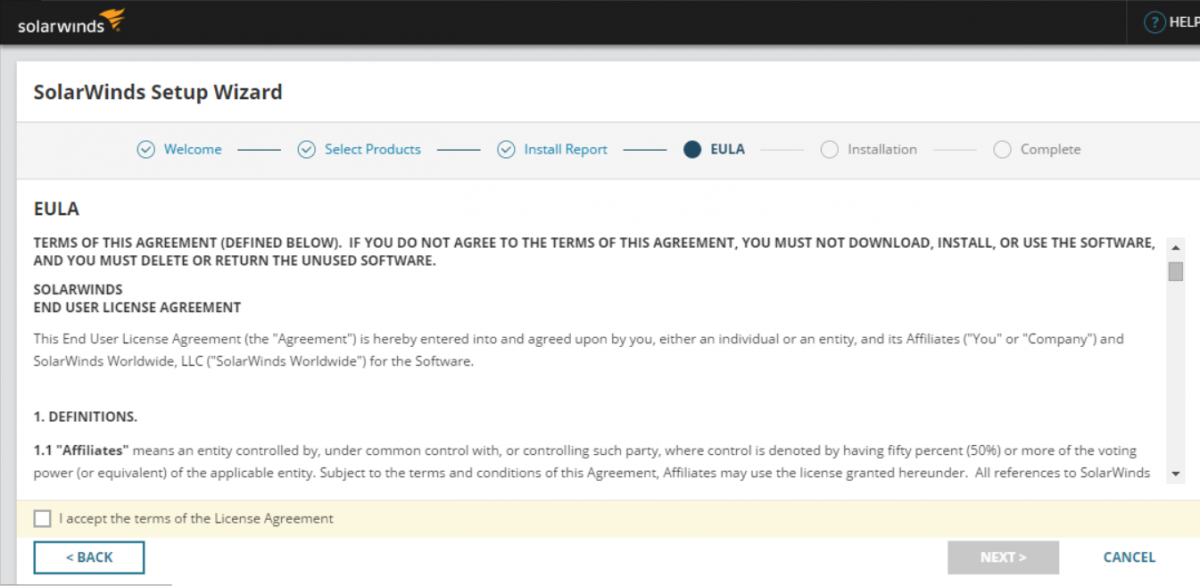1200x586 pixels.
Task: Click the Complete step empty circle
Action: [1002, 150]
